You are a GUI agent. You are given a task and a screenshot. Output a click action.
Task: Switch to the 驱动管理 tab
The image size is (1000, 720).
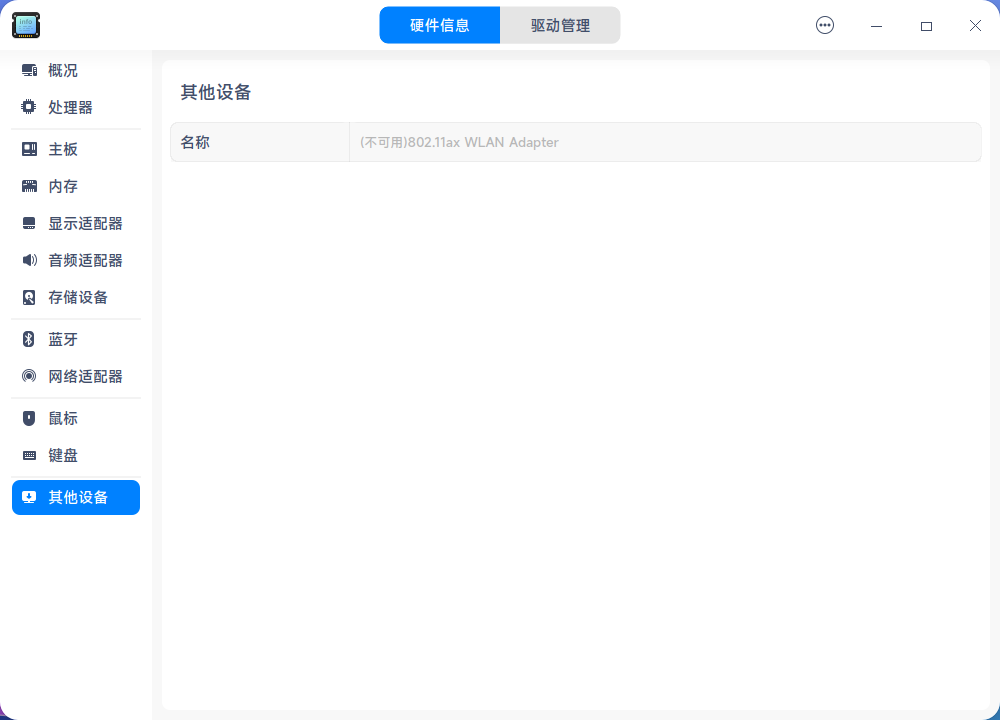point(560,25)
